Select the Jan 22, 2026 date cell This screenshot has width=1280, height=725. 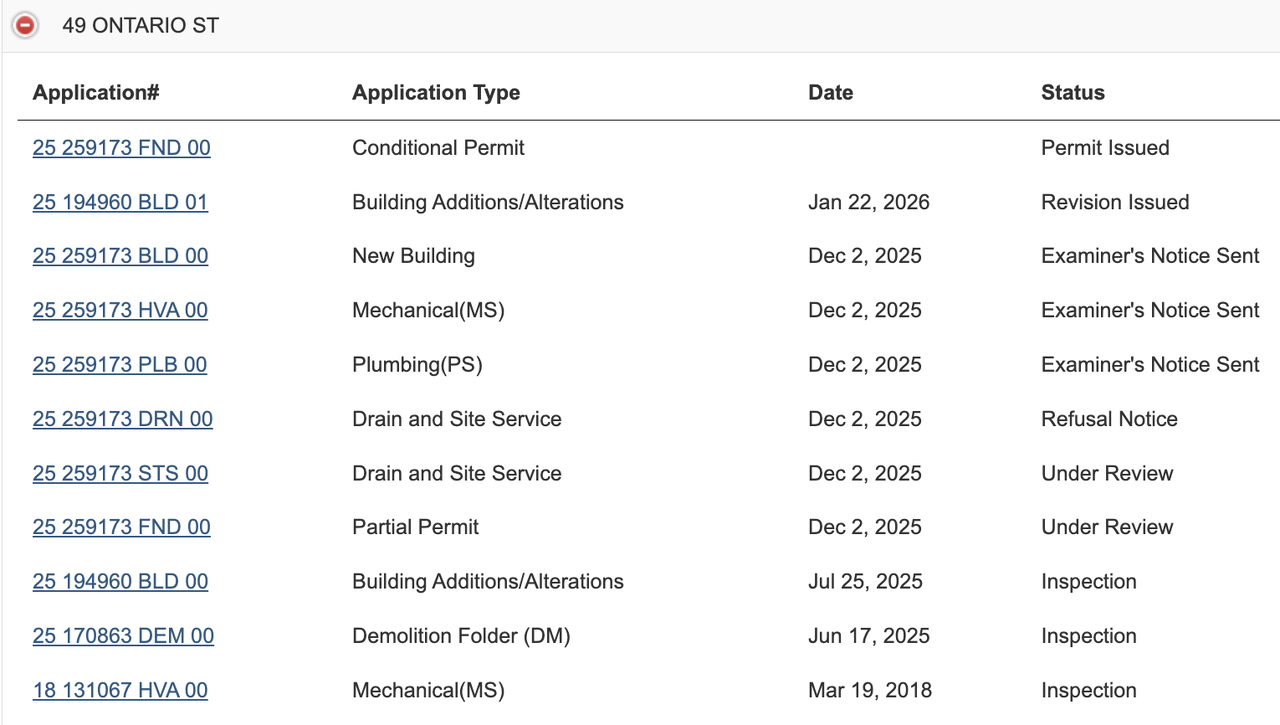pos(869,202)
